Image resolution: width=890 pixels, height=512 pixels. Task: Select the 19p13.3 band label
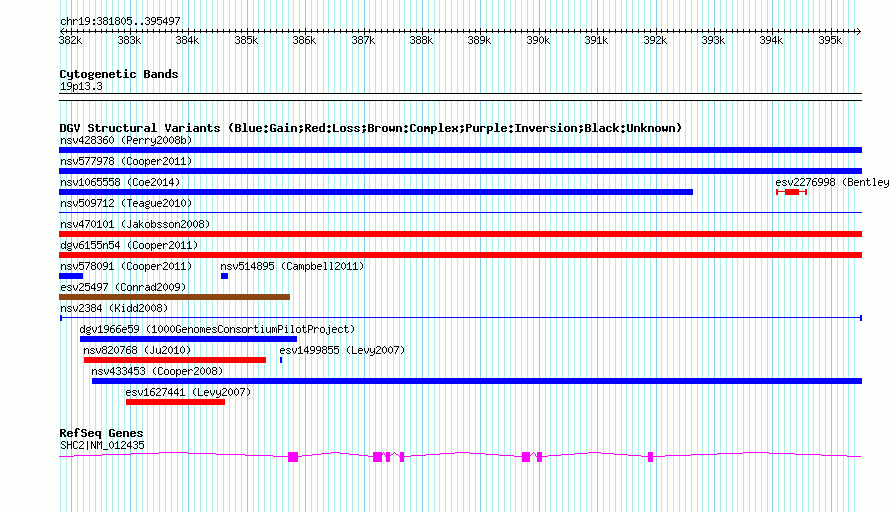(81, 86)
